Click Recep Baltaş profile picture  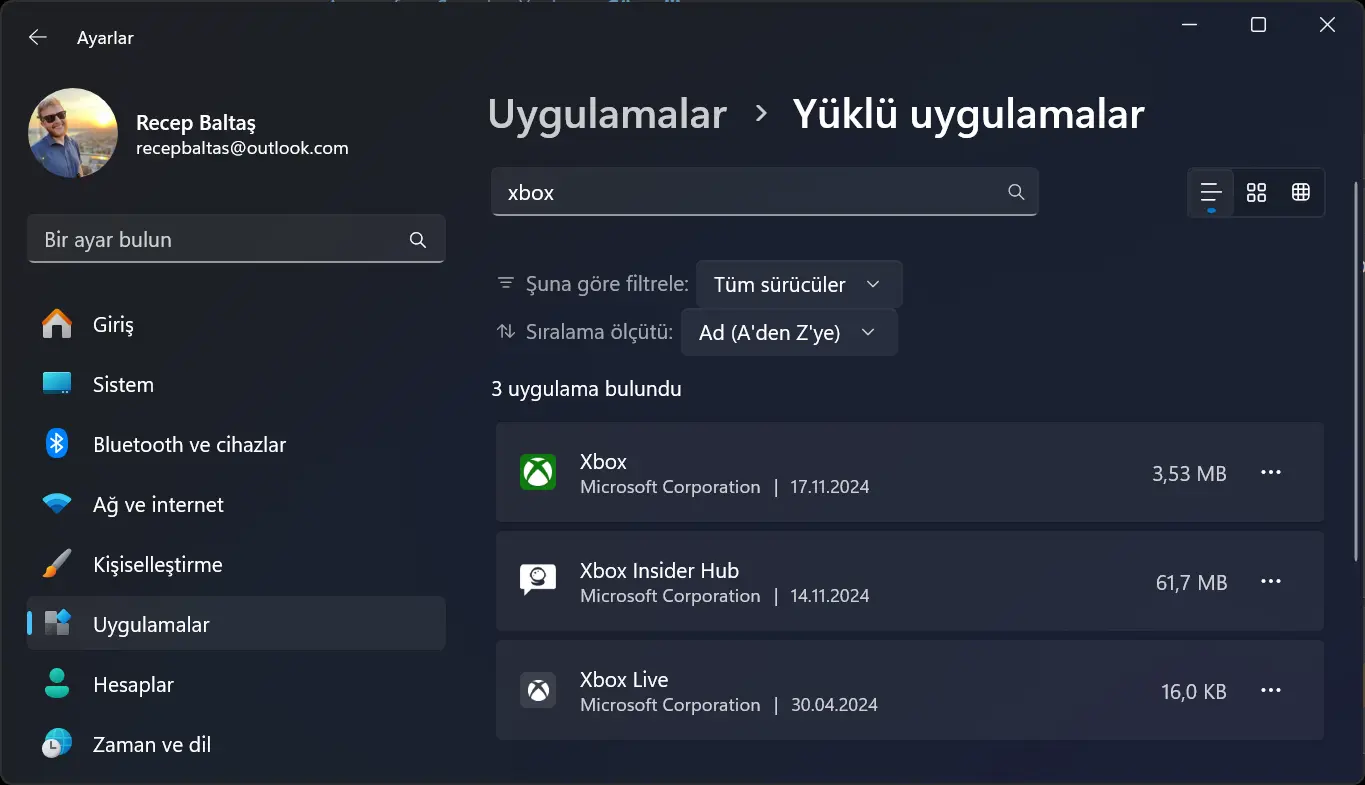(x=73, y=133)
